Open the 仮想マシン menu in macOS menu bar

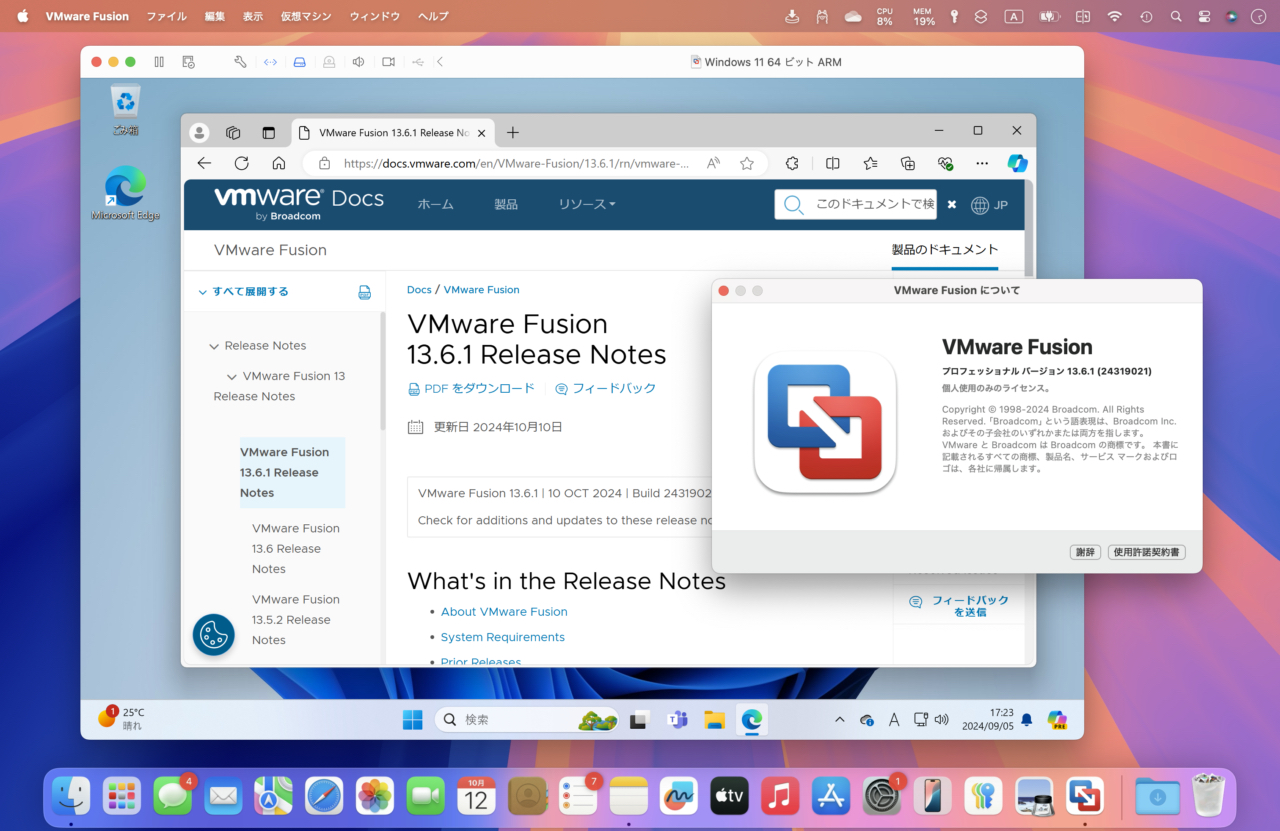(305, 16)
